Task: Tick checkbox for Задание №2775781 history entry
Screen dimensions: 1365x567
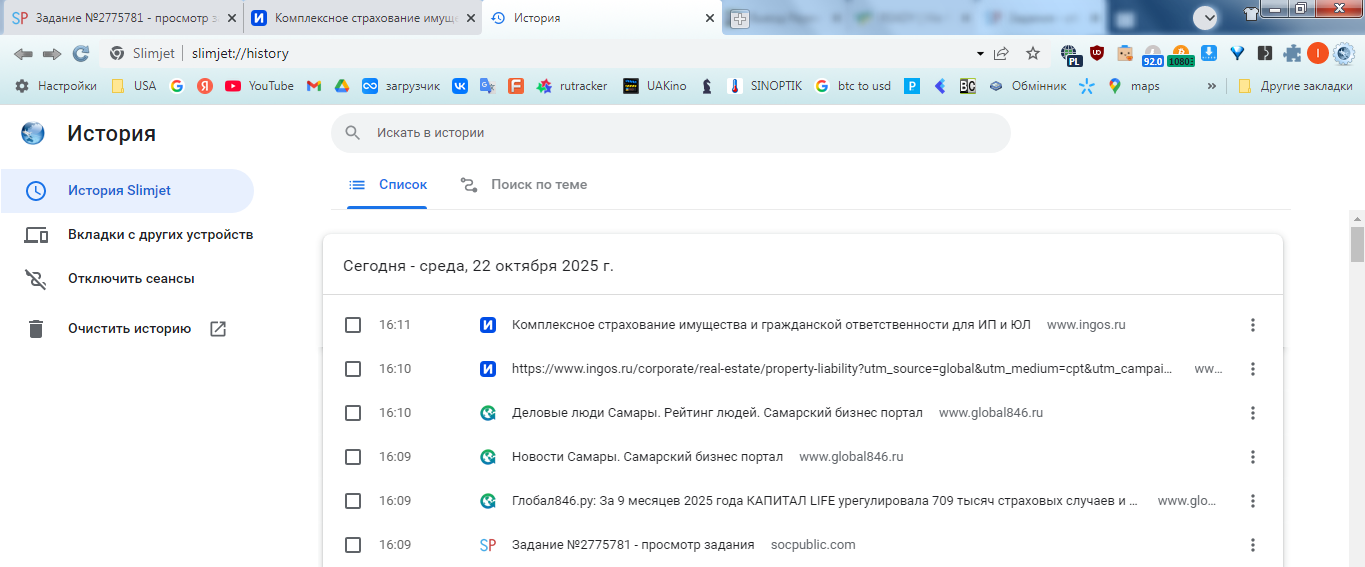Action: click(353, 545)
